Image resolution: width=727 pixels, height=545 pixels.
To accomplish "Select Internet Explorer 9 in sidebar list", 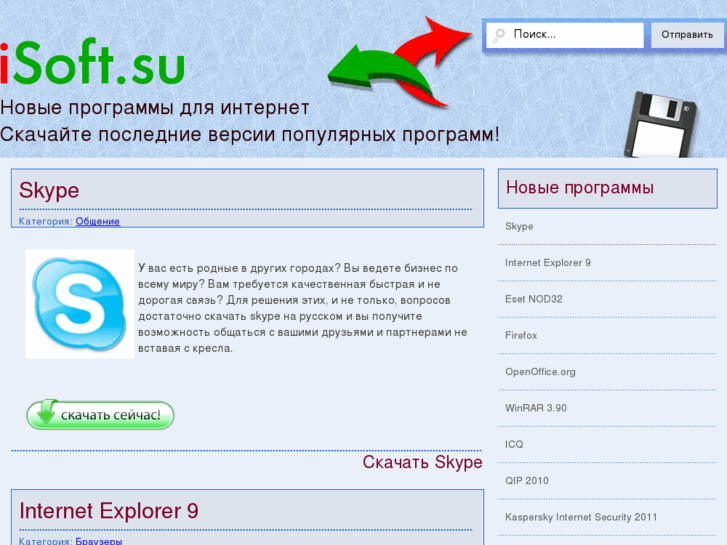I will tap(548, 263).
